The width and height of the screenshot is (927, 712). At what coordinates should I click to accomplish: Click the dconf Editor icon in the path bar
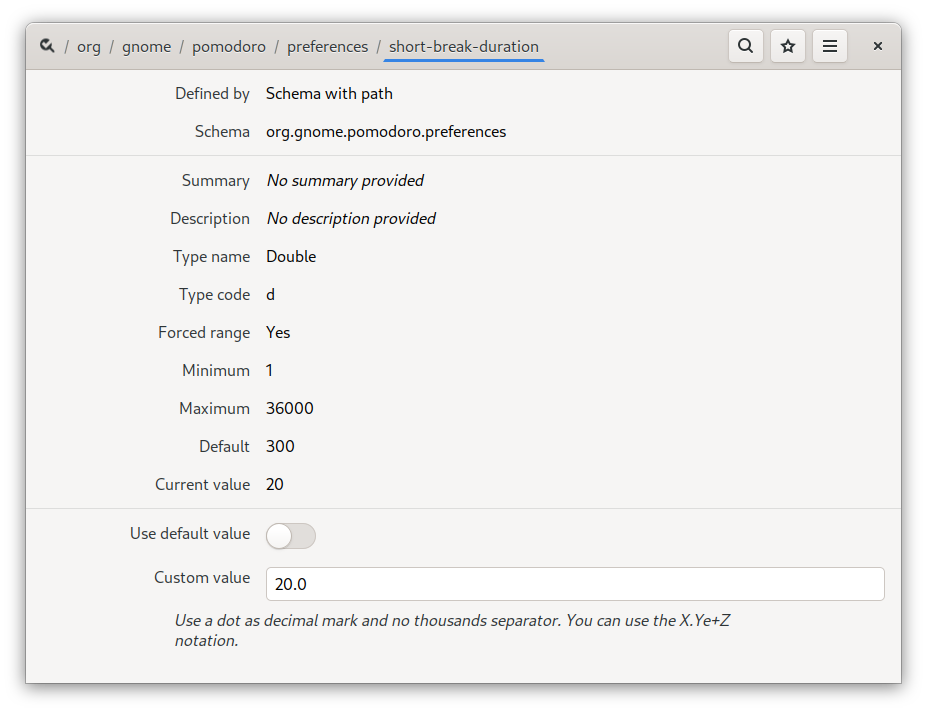click(x=47, y=46)
